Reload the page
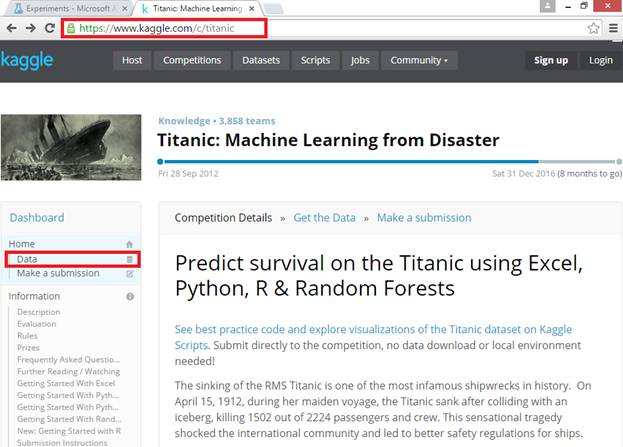The image size is (623, 447). [49, 28]
